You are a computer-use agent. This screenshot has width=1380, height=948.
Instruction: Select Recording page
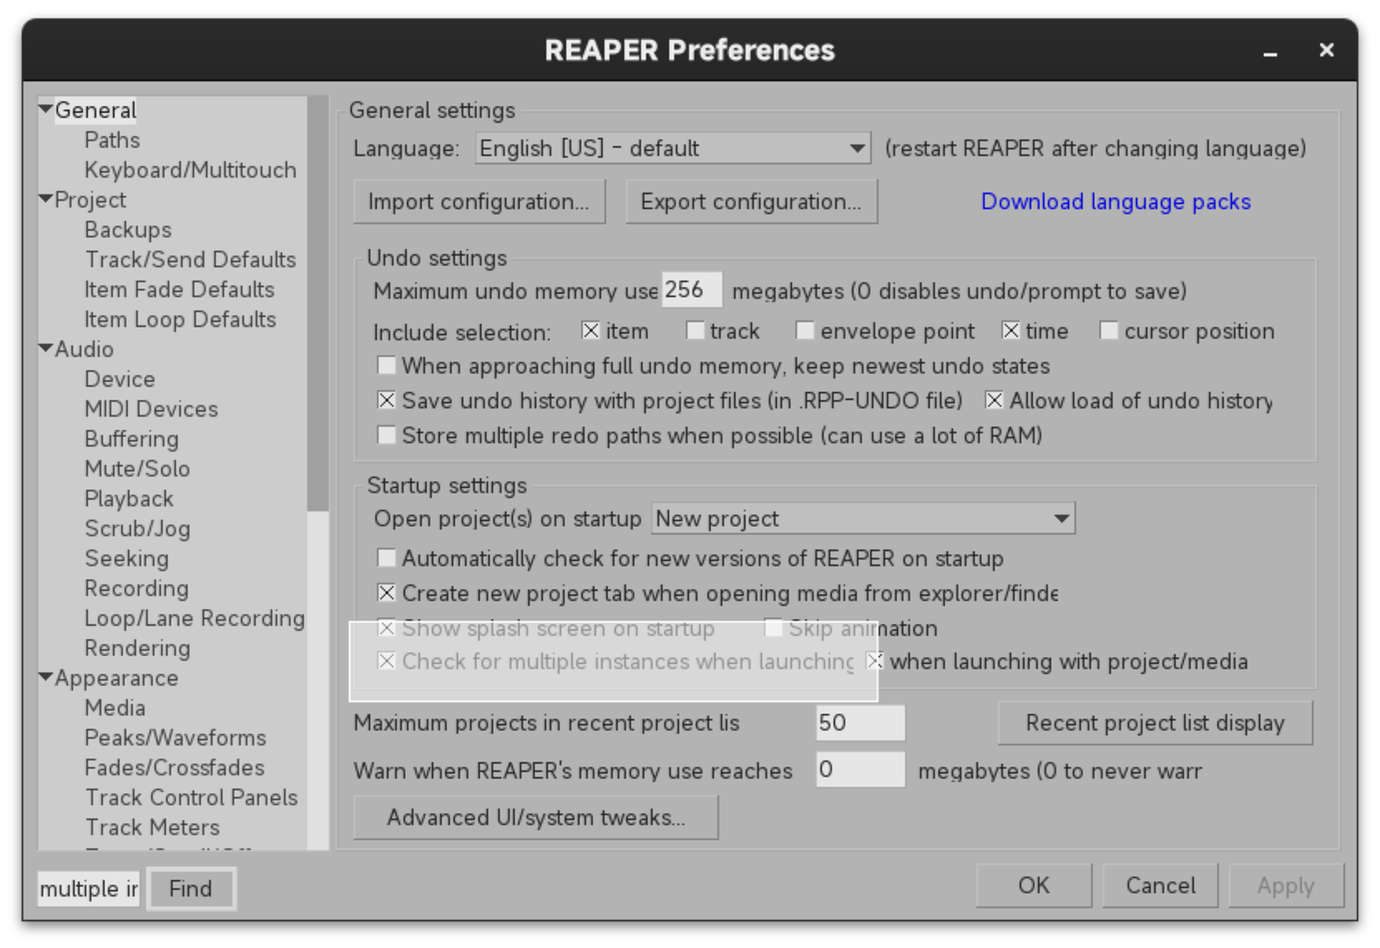[x=136, y=589]
